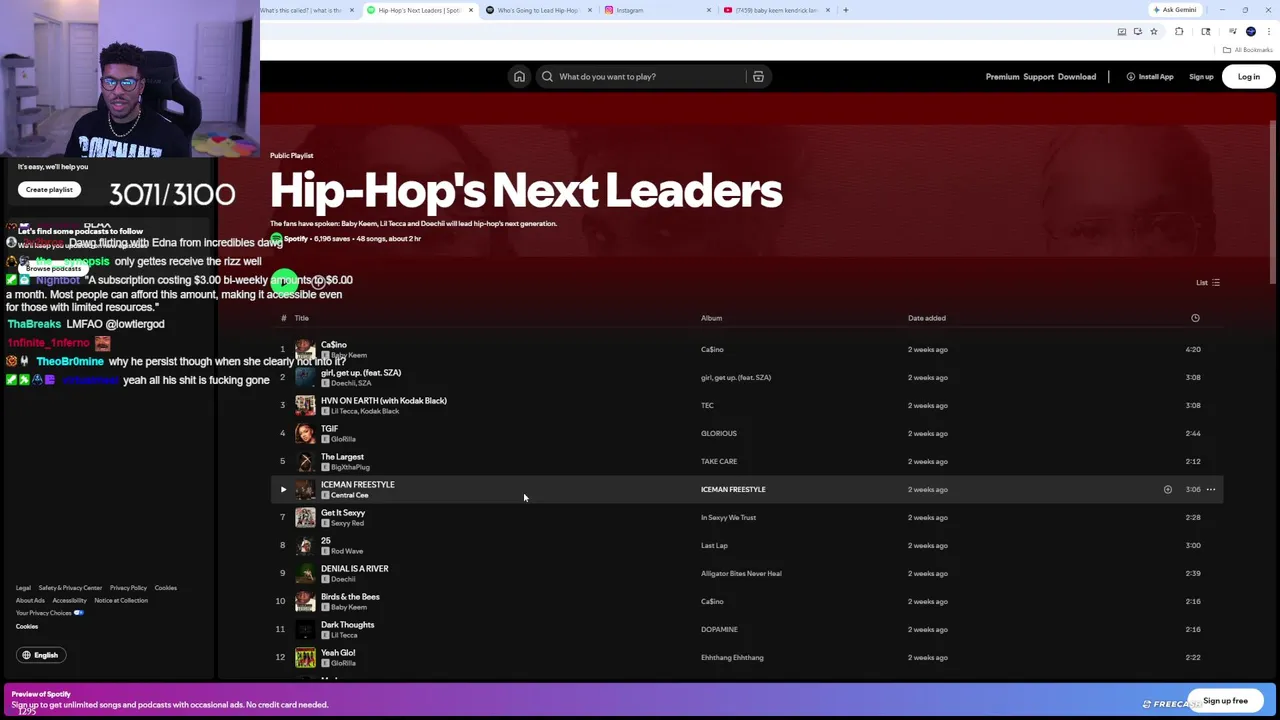Add ICEMAN FREESTYLE to Liked Songs with plus icon
Screen dimensions: 1280x720
point(1167,490)
